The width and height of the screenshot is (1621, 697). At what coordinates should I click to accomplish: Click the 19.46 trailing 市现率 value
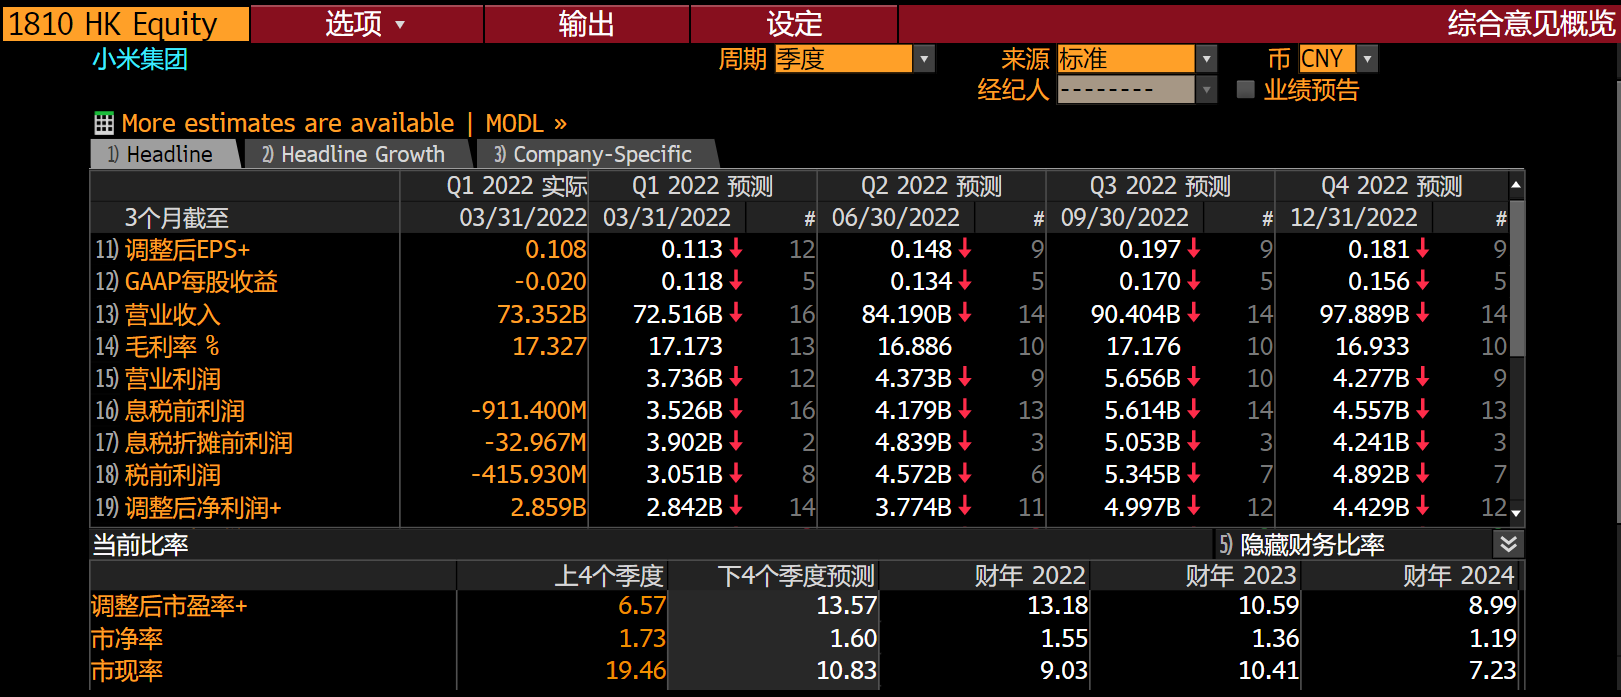coord(635,671)
